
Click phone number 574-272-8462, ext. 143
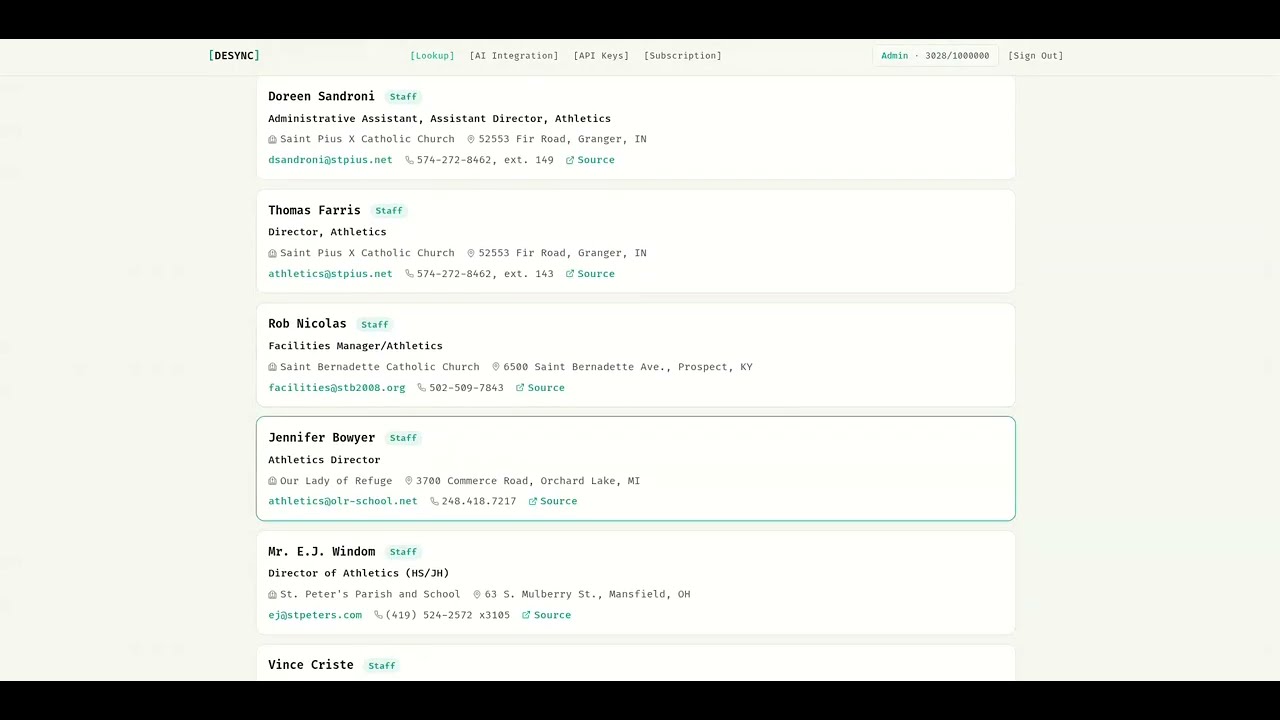tap(485, 274)
